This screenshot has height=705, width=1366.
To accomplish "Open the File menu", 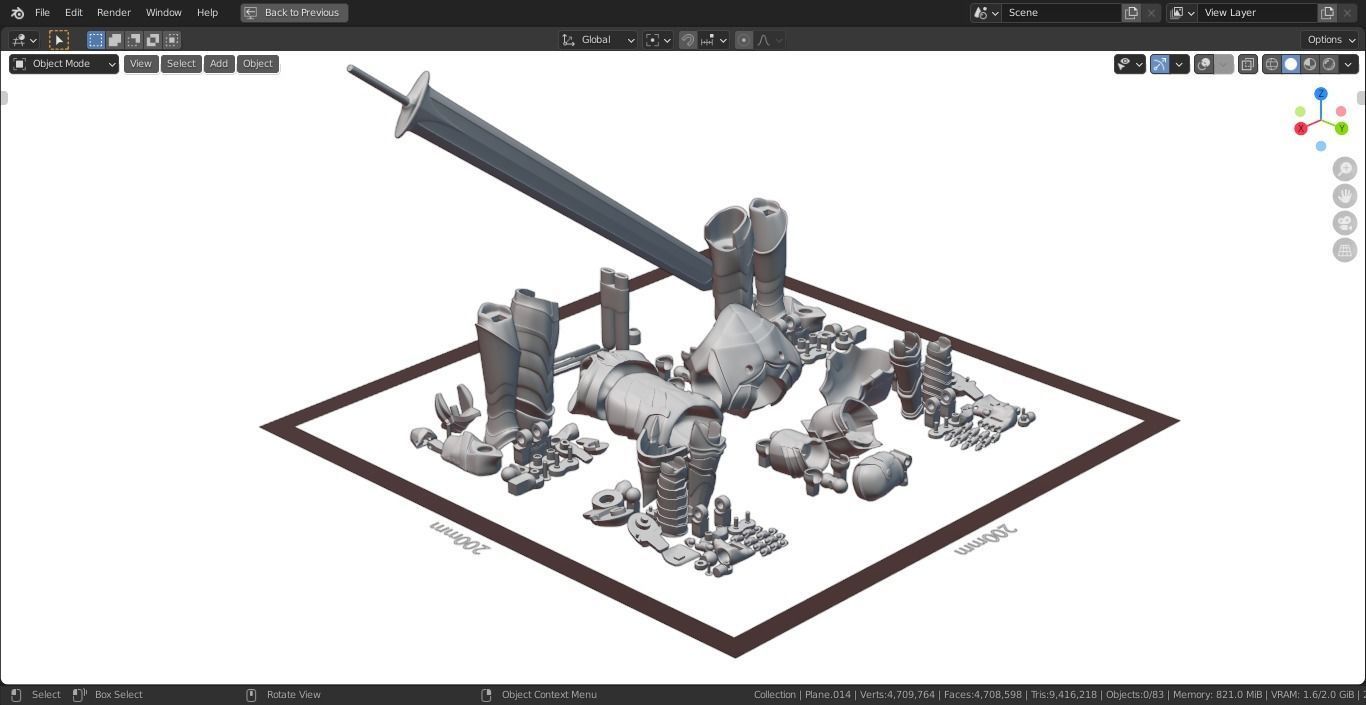I will point(42,13).
